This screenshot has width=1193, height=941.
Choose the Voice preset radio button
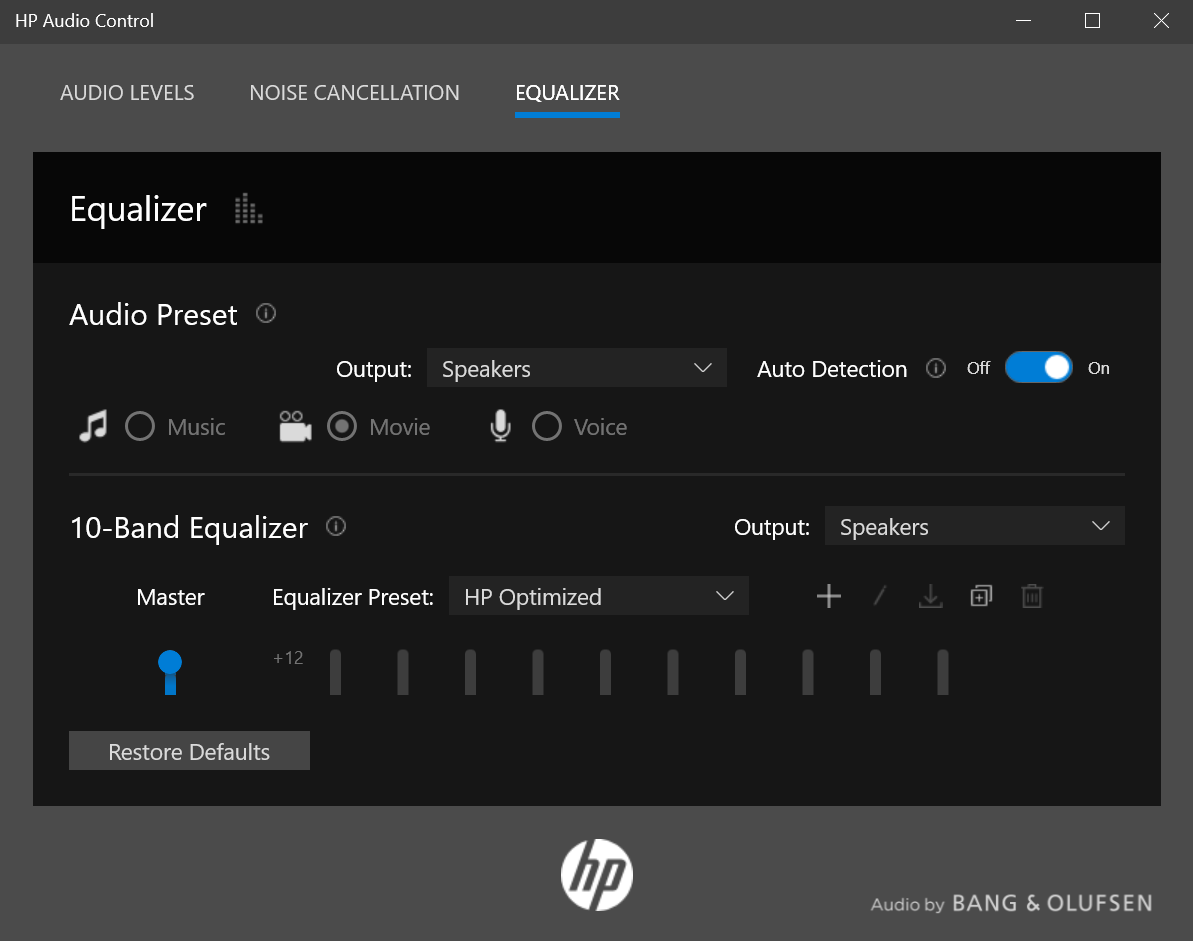click(x=546, y=427)
